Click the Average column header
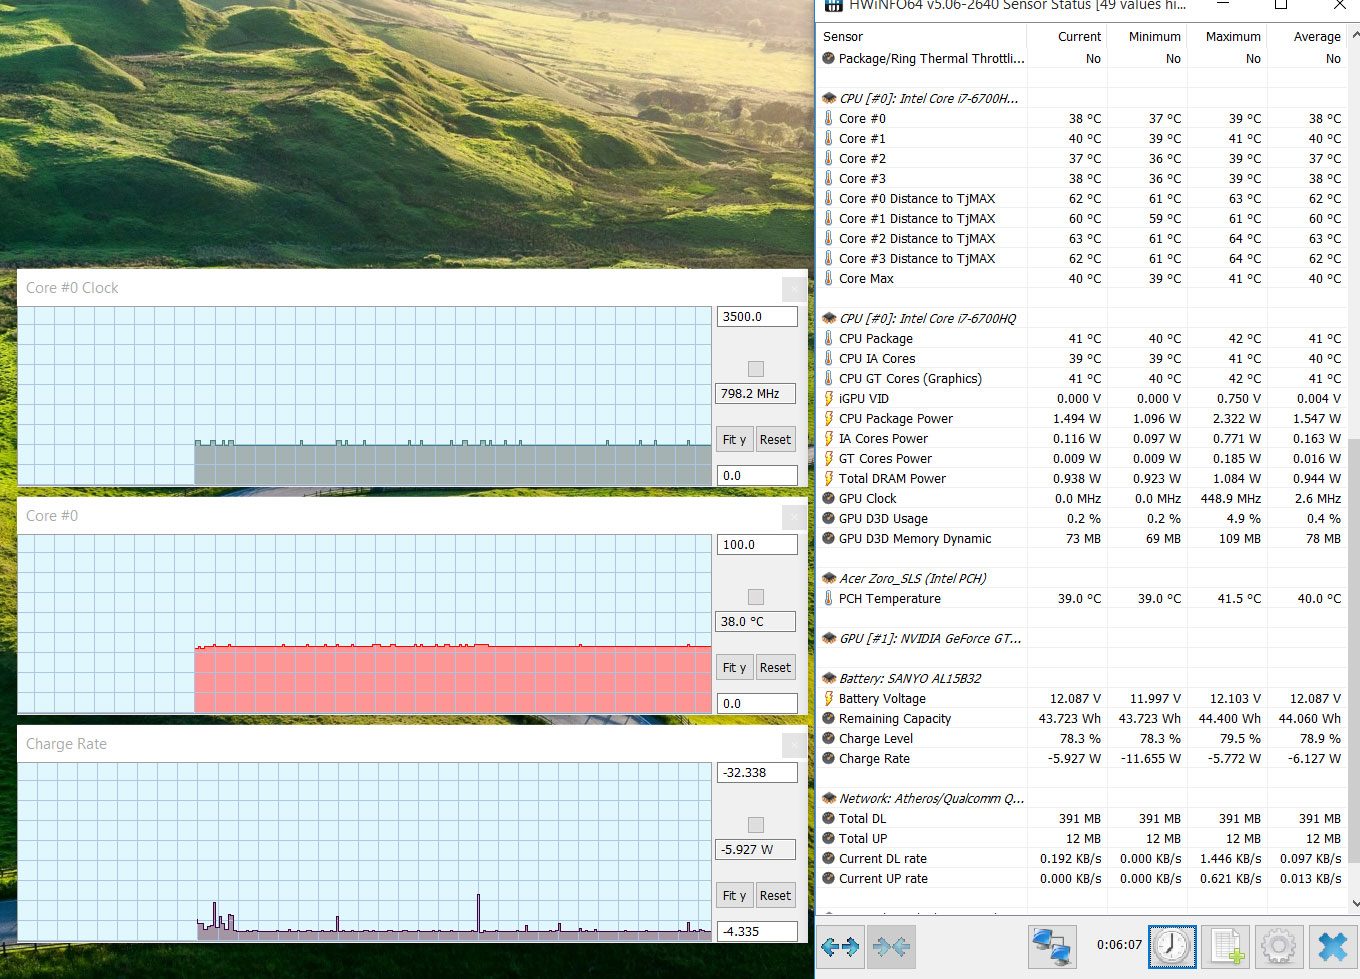 (x=1306, y=36)
